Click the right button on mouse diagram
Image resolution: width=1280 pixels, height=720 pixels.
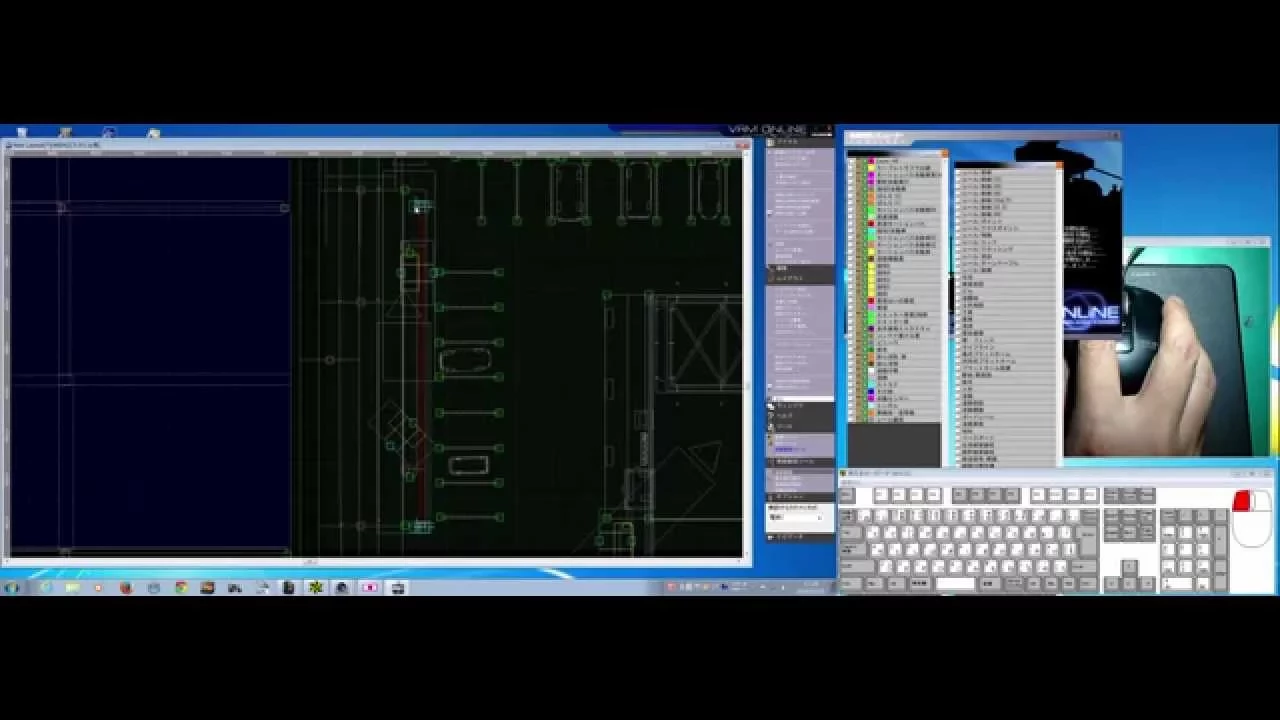(1262, 501)
